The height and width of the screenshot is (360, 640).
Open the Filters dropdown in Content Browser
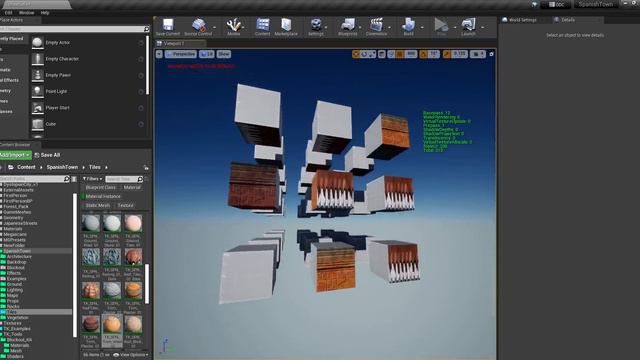click(92, 179)
